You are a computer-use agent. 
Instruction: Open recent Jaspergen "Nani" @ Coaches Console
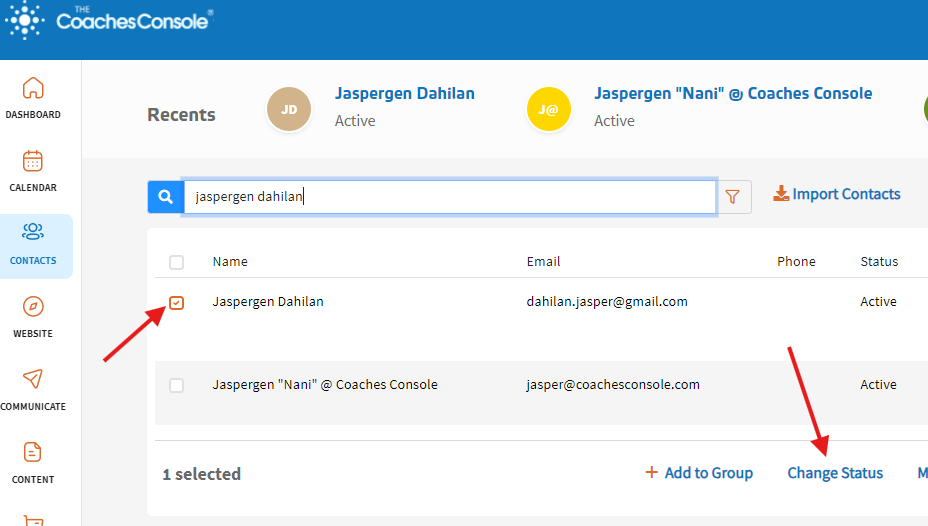(732, 94)
